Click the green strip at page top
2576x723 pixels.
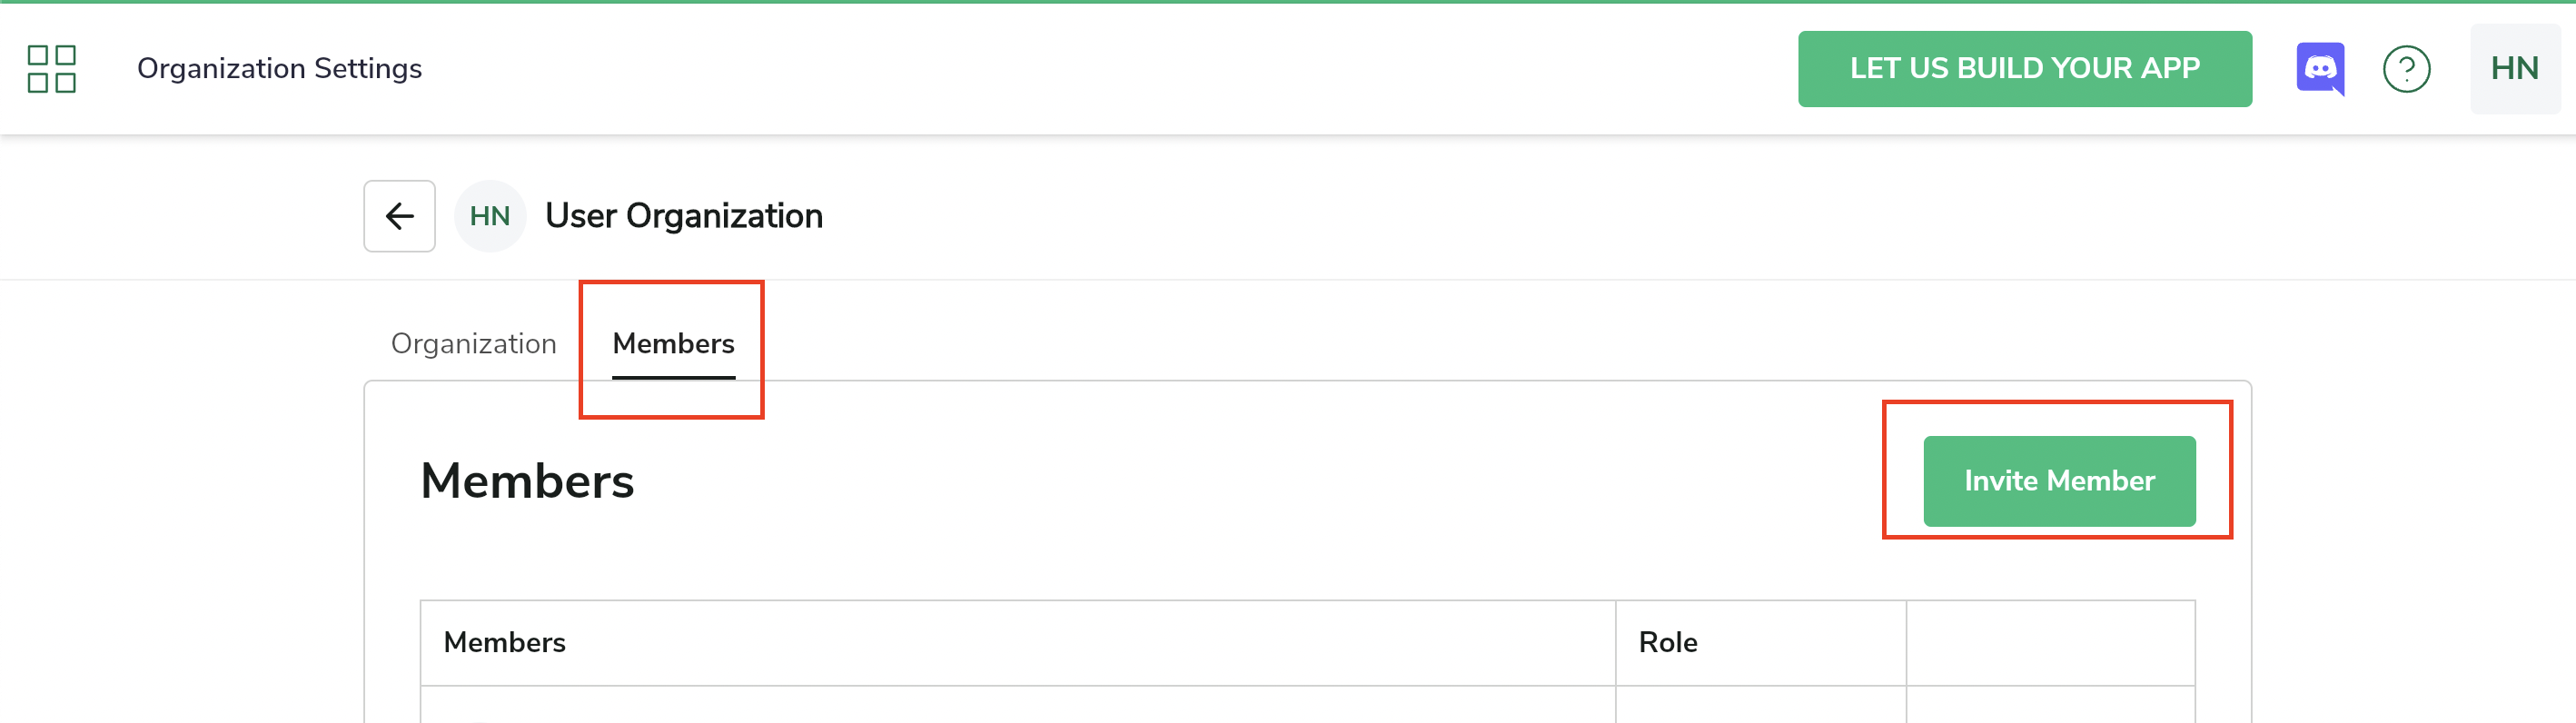(1288, 2)
